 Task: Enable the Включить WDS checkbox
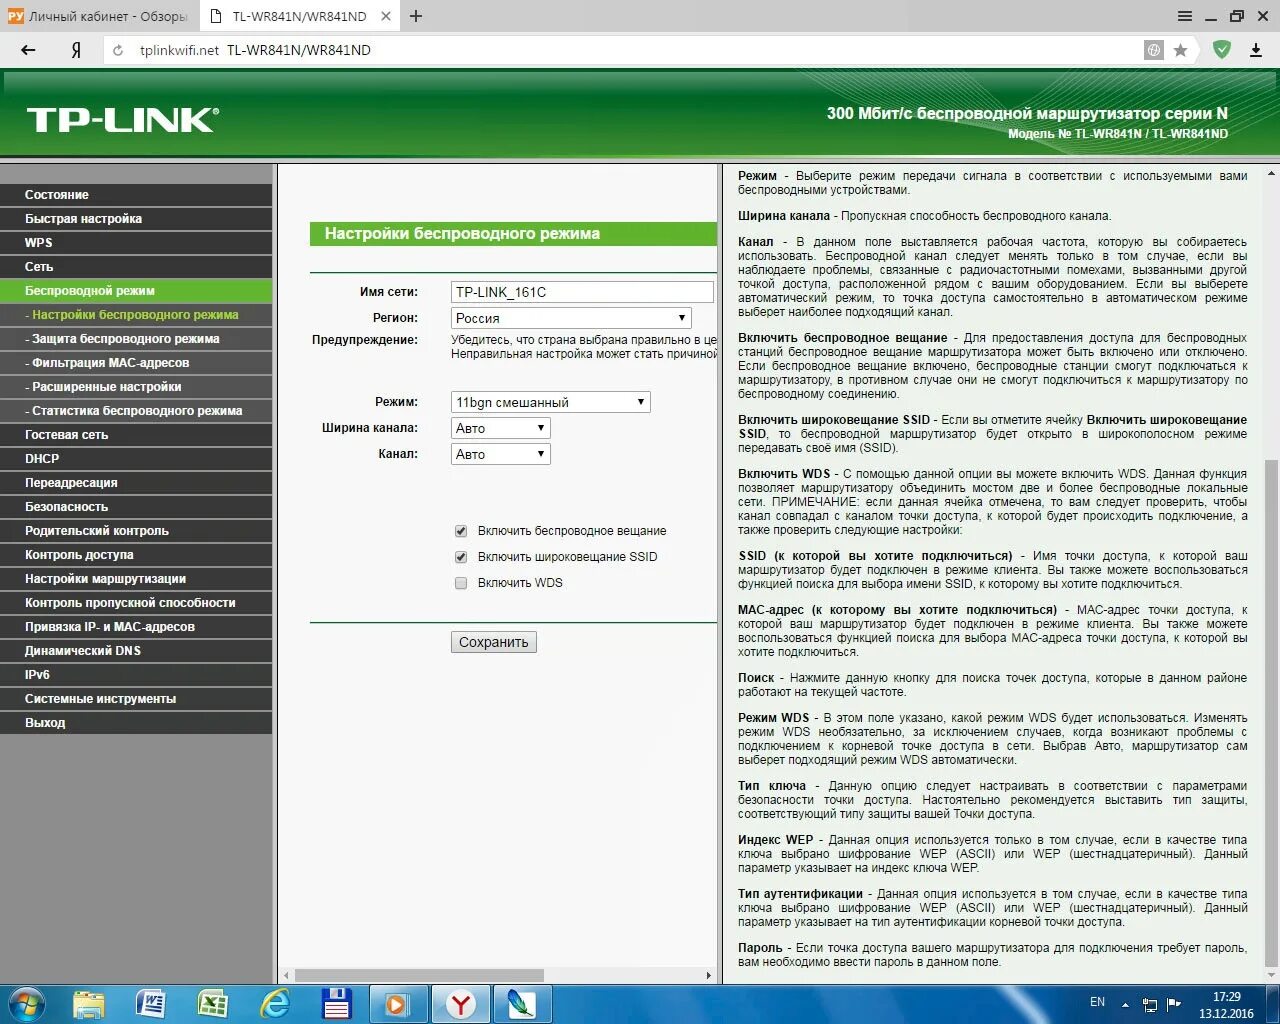pyautogui.click(x=461, y=583)
